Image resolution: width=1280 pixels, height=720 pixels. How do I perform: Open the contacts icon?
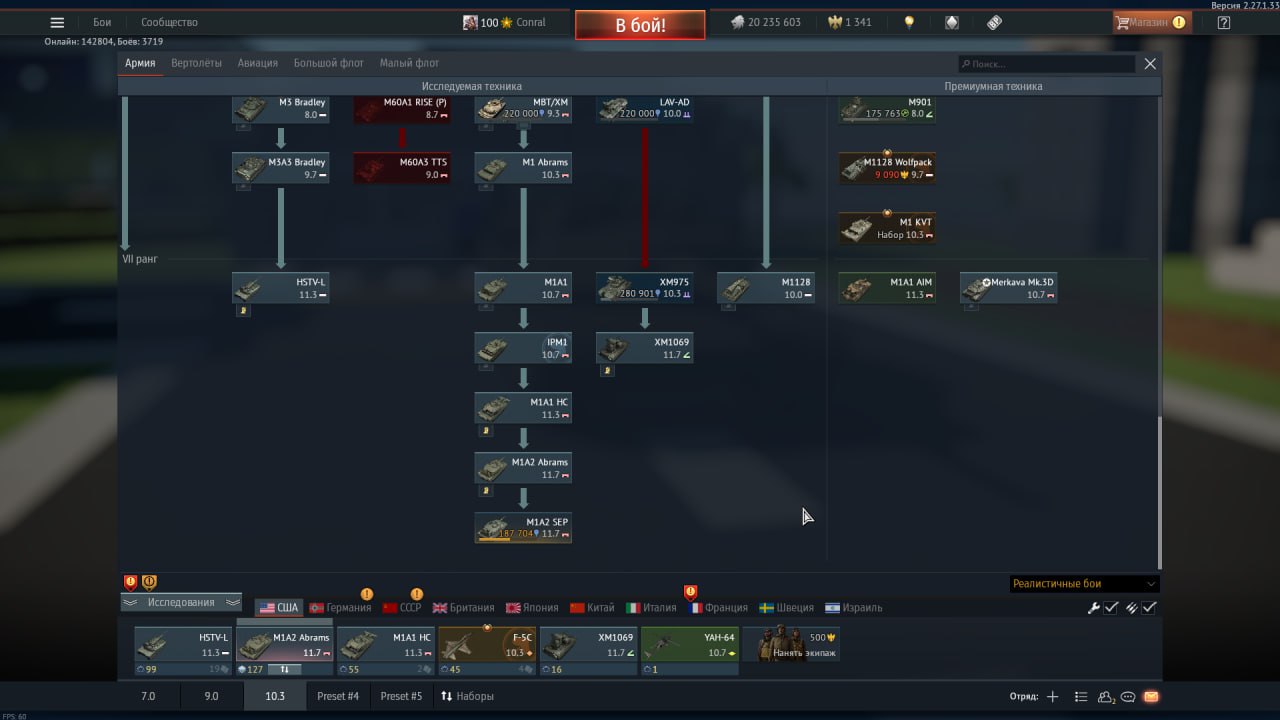(1106, 697)
